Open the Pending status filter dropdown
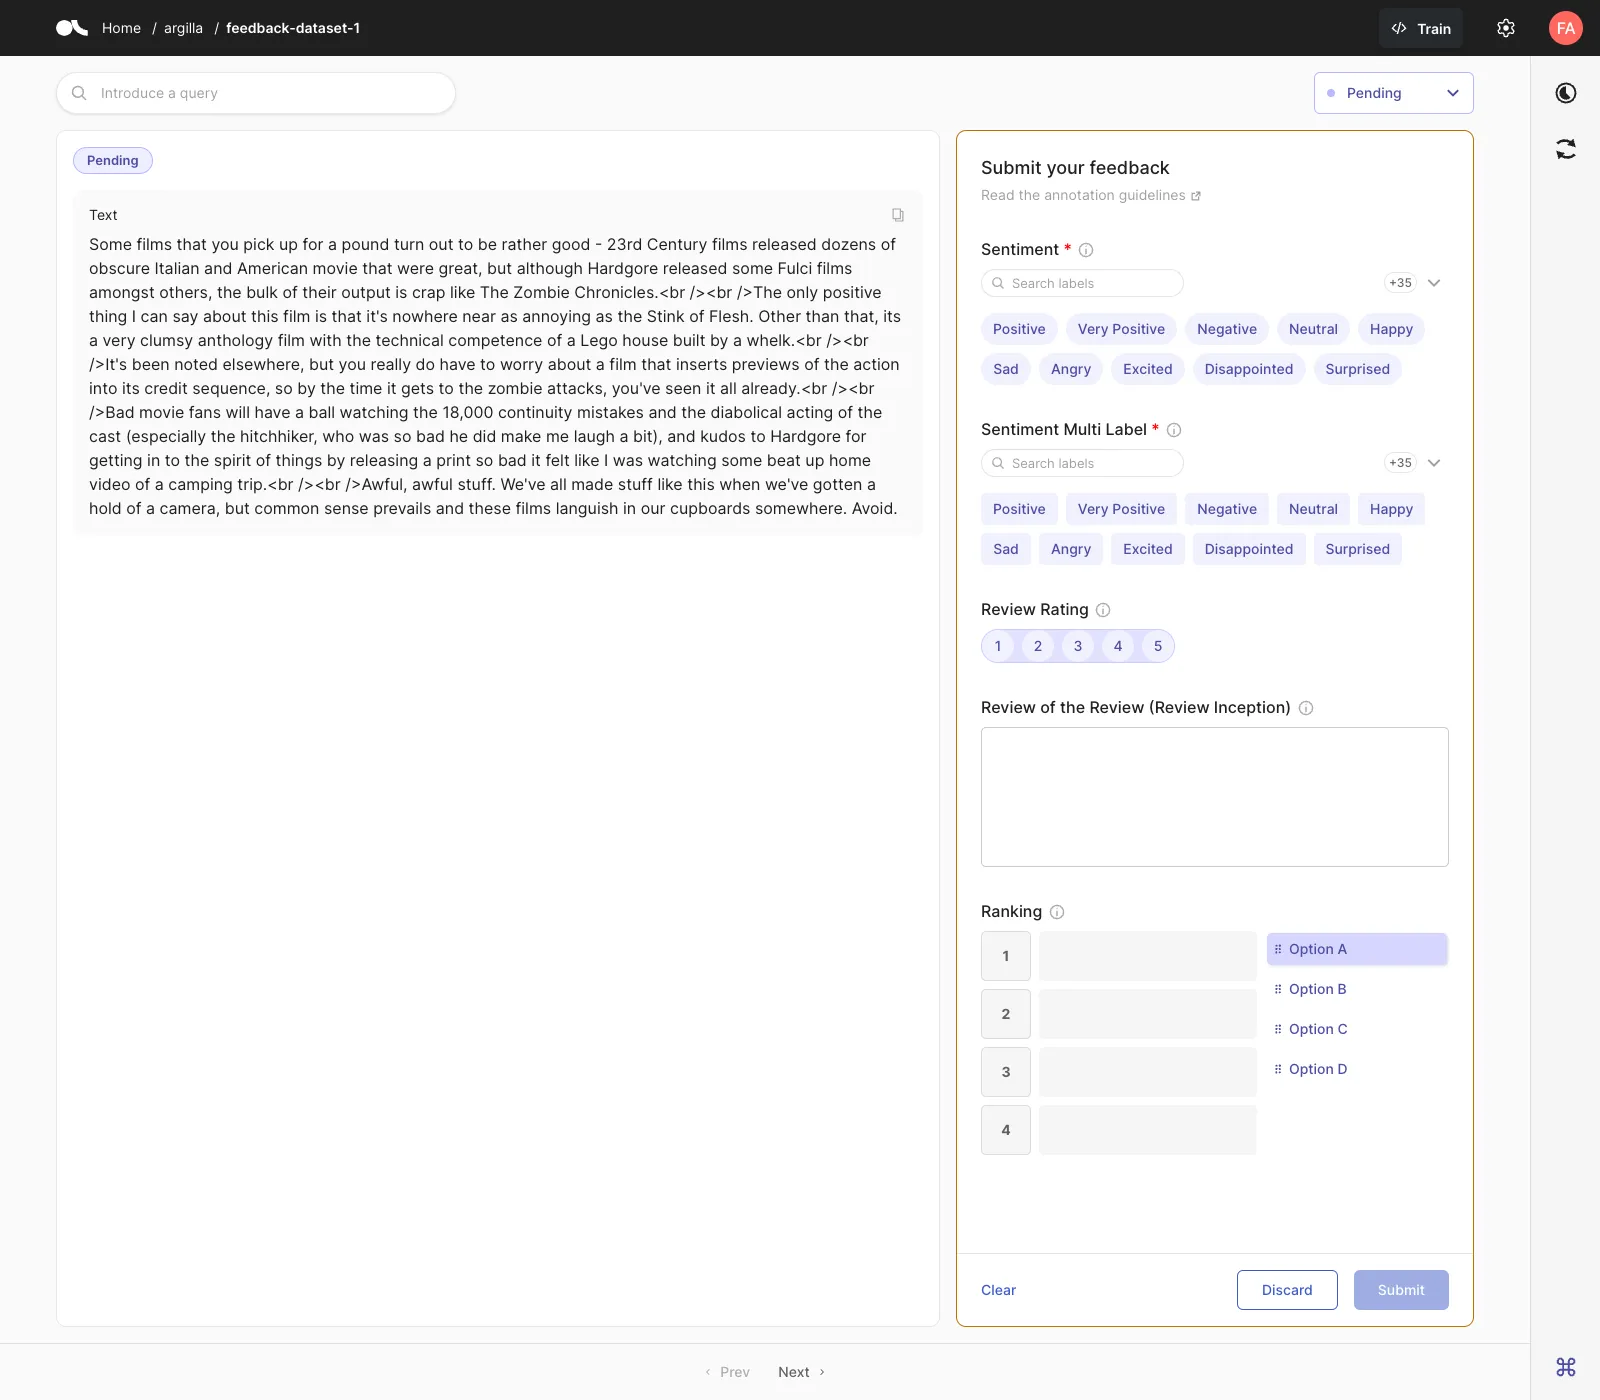Image resolution: width=1600 pixels, height=1400 pixels. pyautogui.click(x=1394, y=93)
